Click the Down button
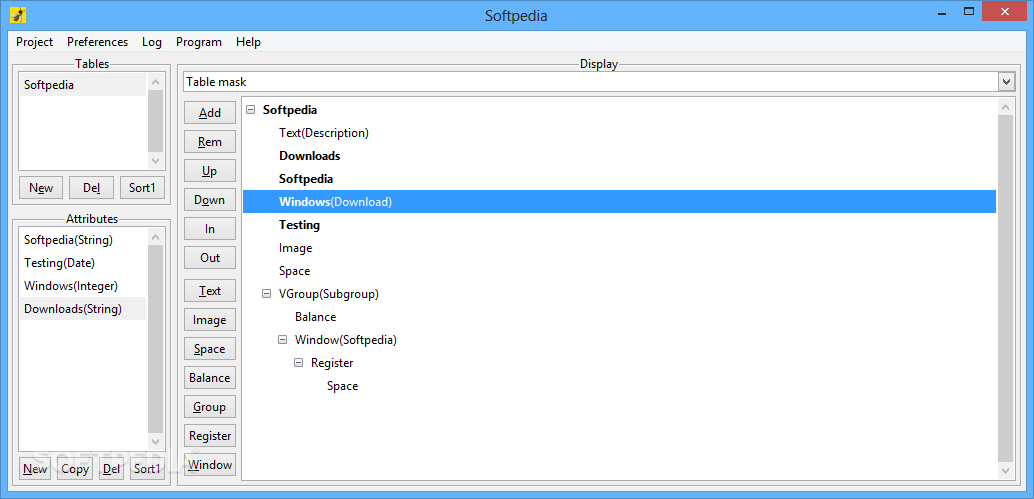Image resolution: width=1034 pixels, height=499 pixels. (x=210, y=200)
